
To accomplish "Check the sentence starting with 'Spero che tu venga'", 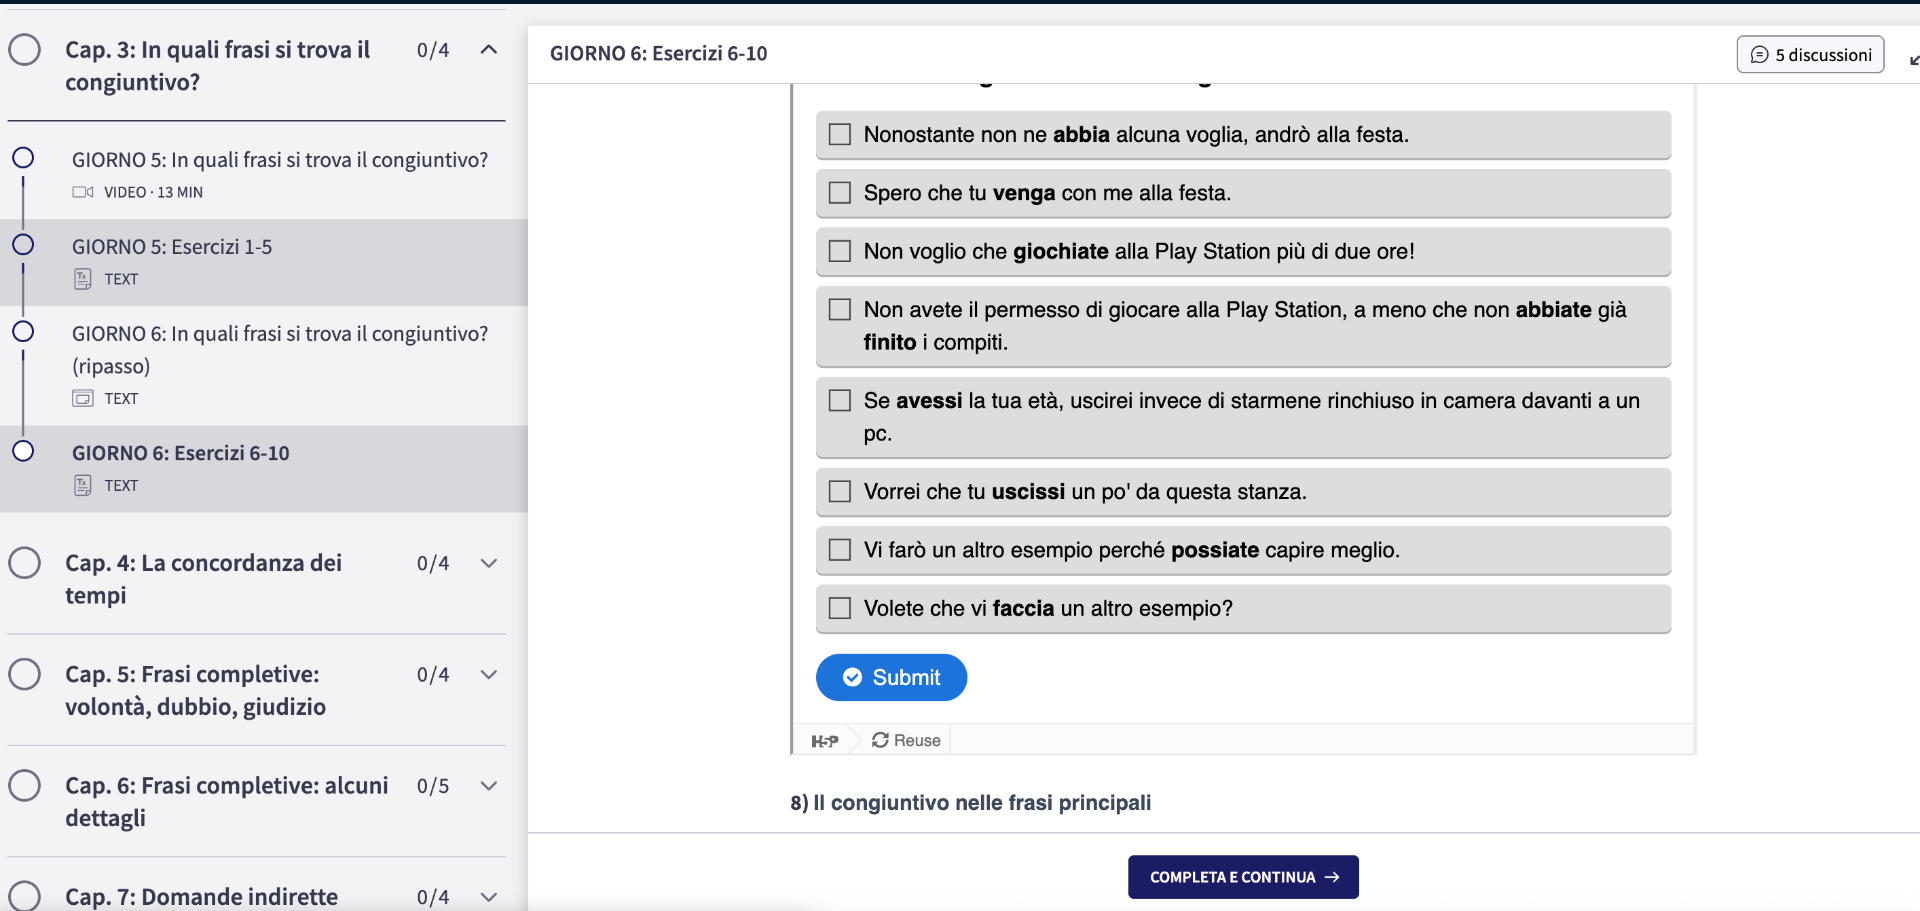I will point(839,192).
